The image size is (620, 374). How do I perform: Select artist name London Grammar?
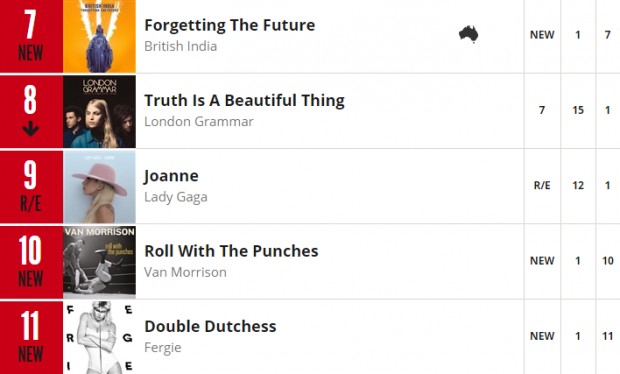[x=199, y=121]
